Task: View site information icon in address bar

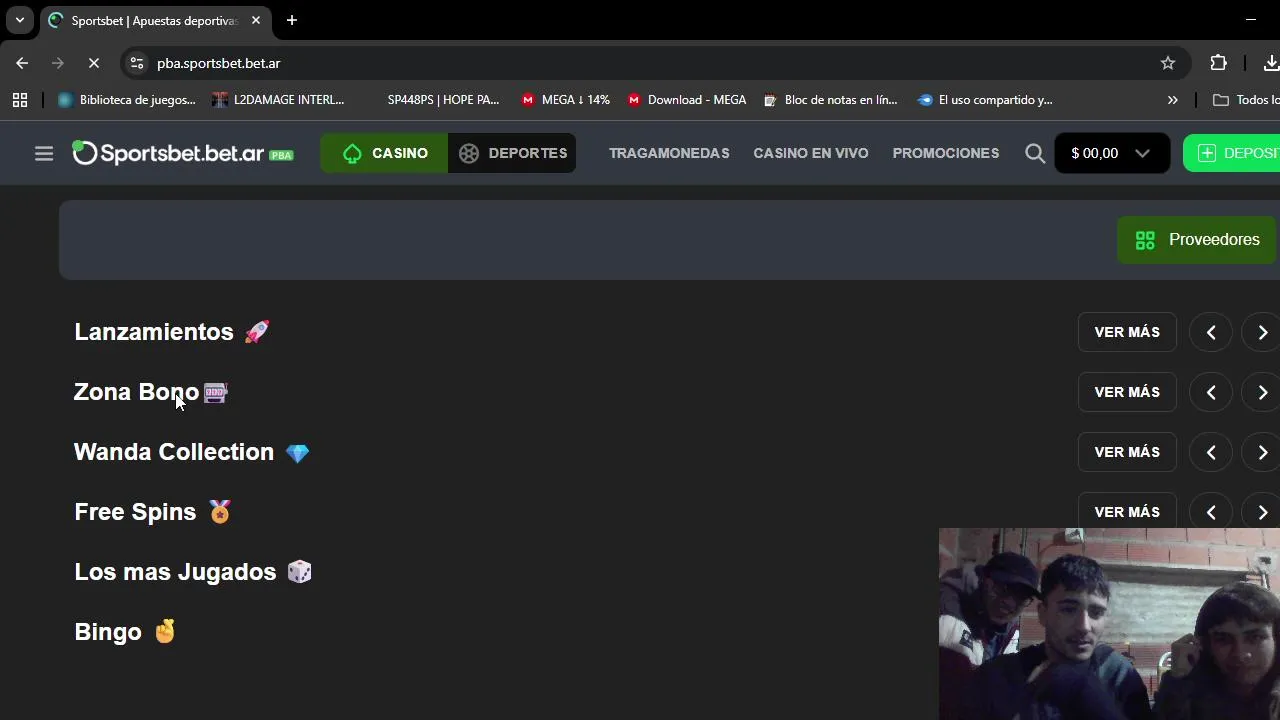Action: pos(137,63)
